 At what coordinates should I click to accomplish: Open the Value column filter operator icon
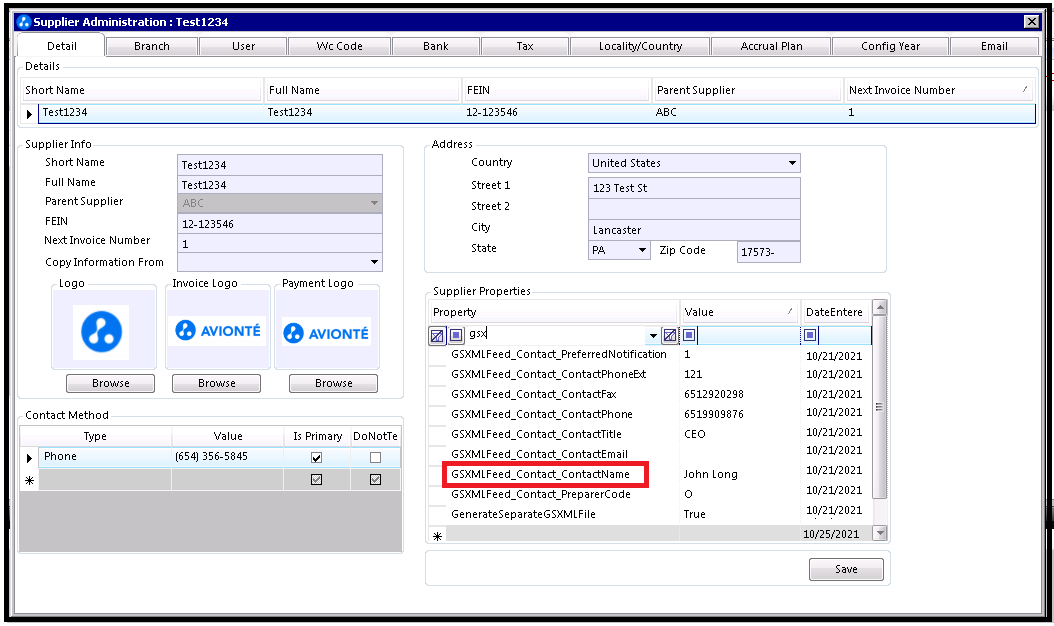tap(689, 335)
